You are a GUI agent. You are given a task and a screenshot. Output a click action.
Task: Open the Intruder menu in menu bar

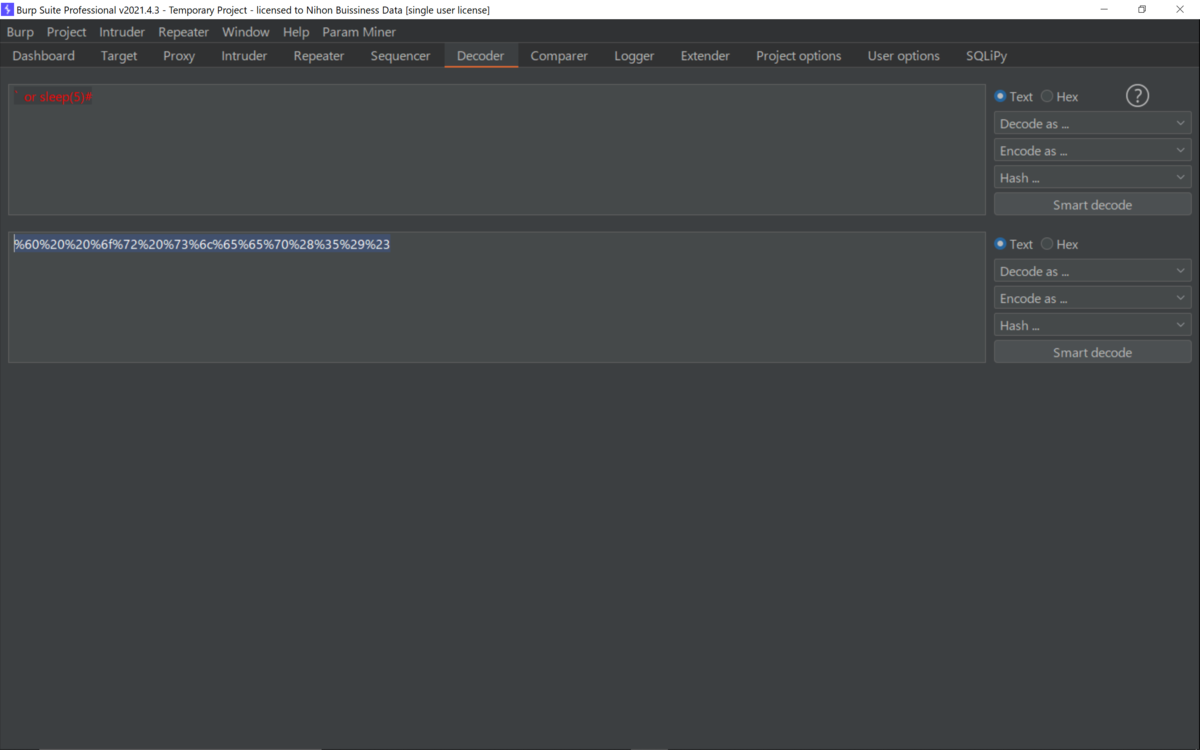pos(122,32)
